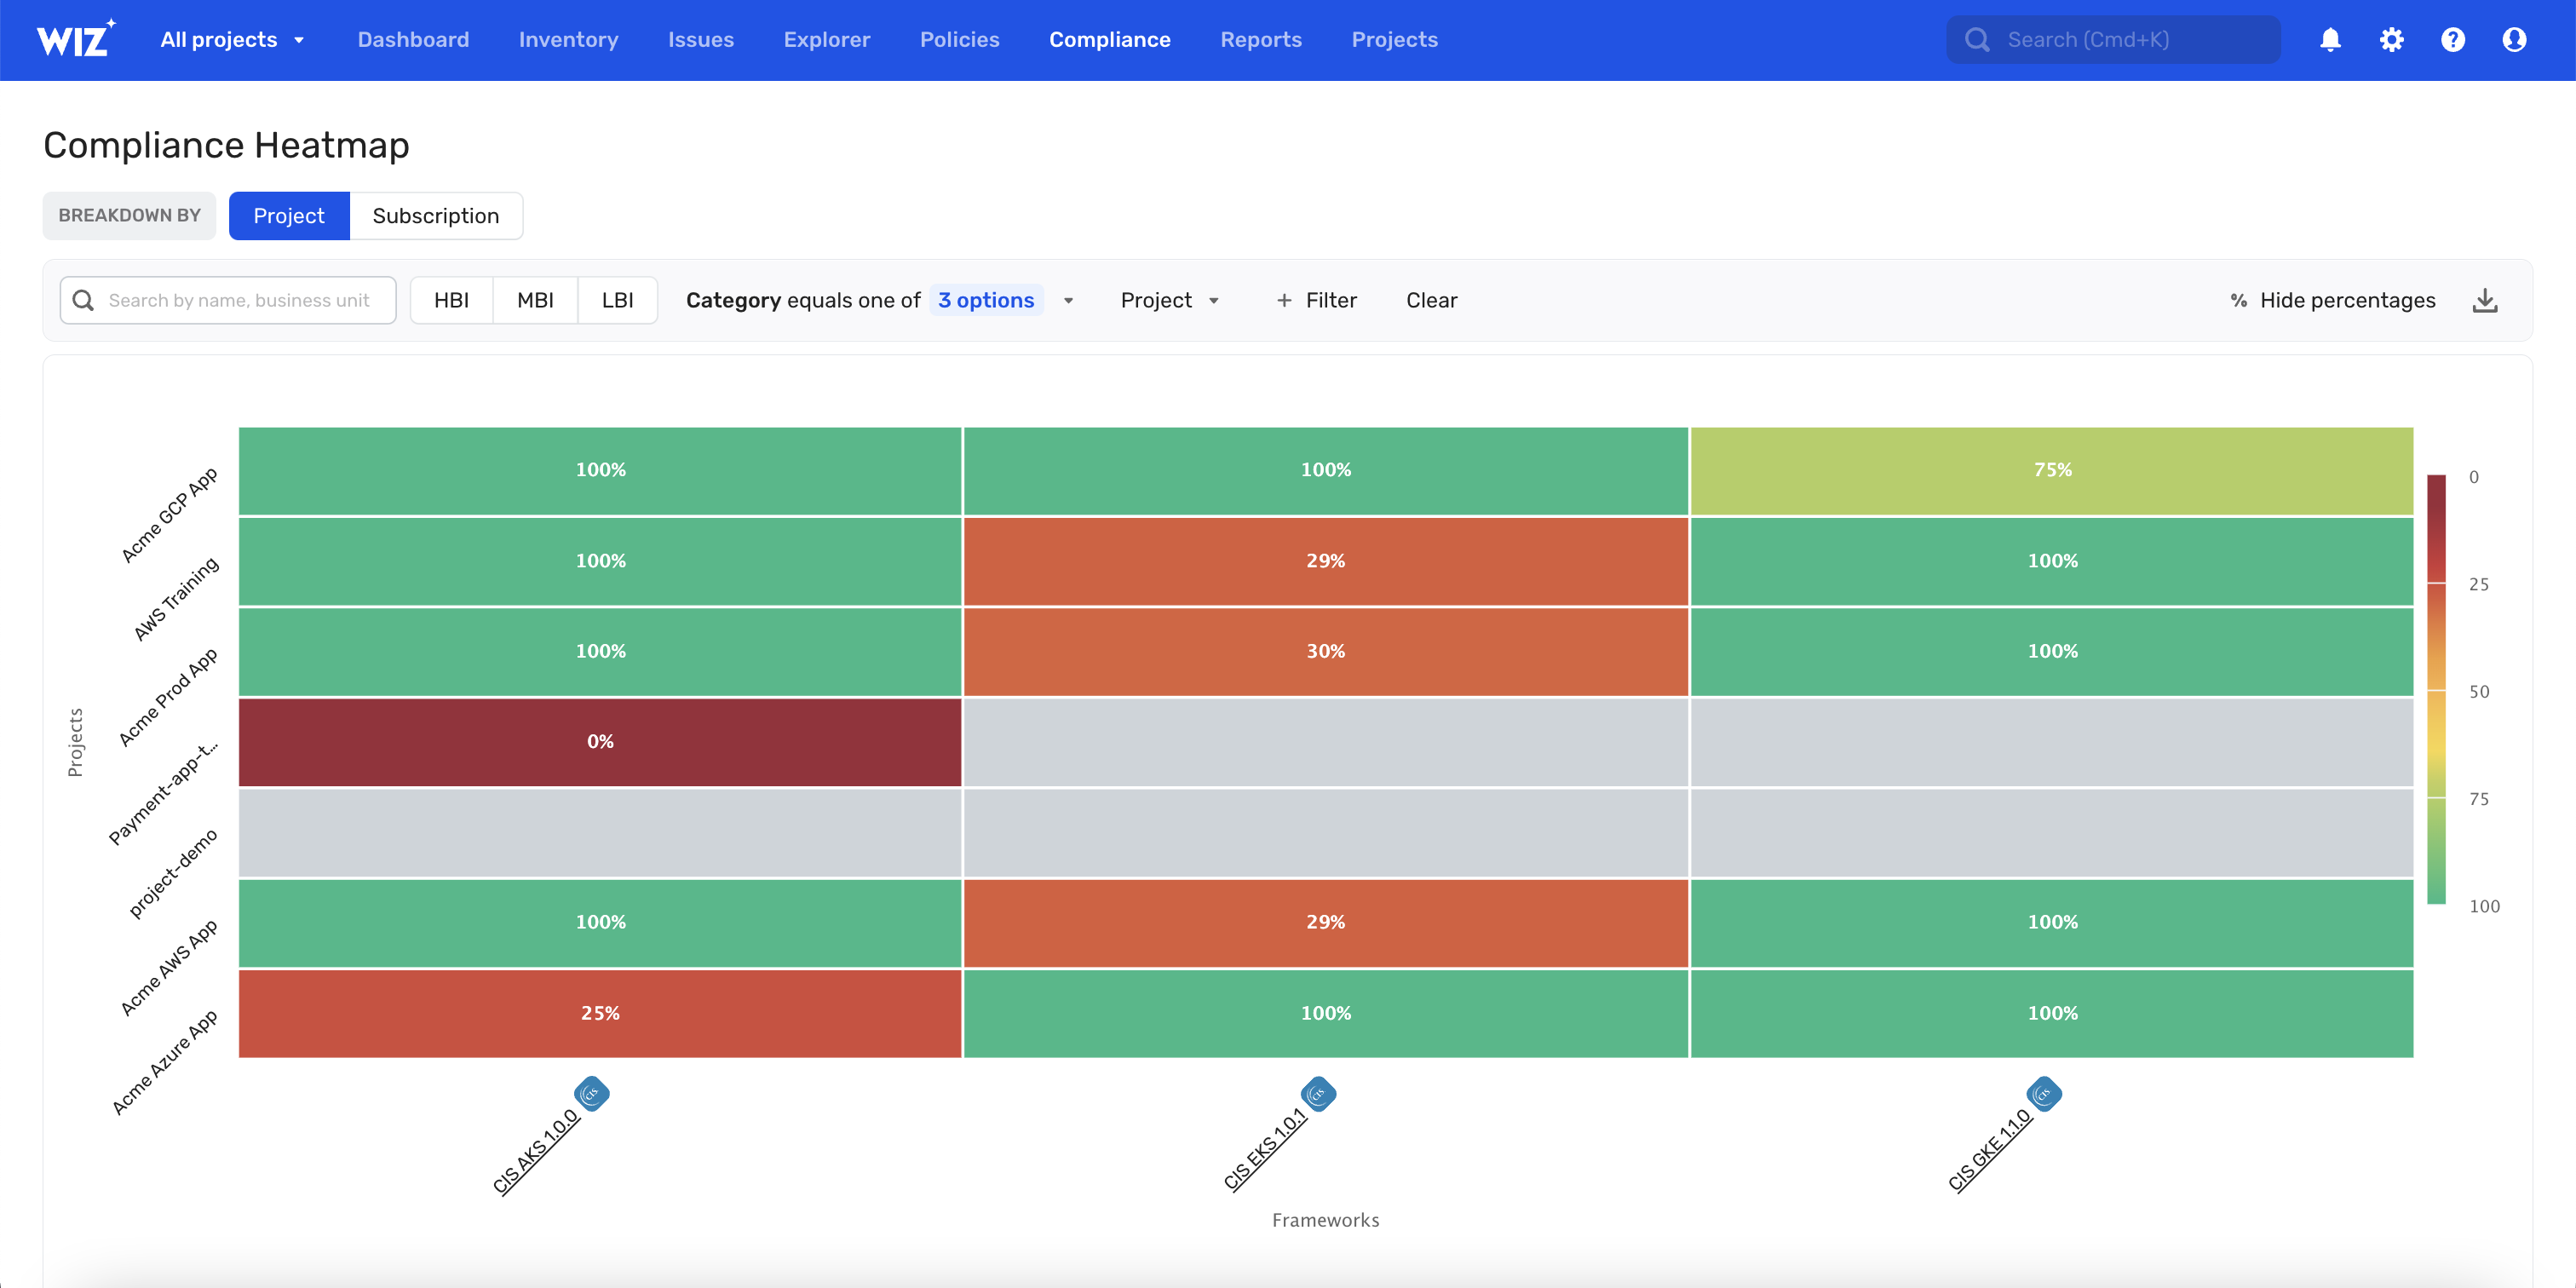
Task: Navigate to Issues
Action: click(701, 40)
